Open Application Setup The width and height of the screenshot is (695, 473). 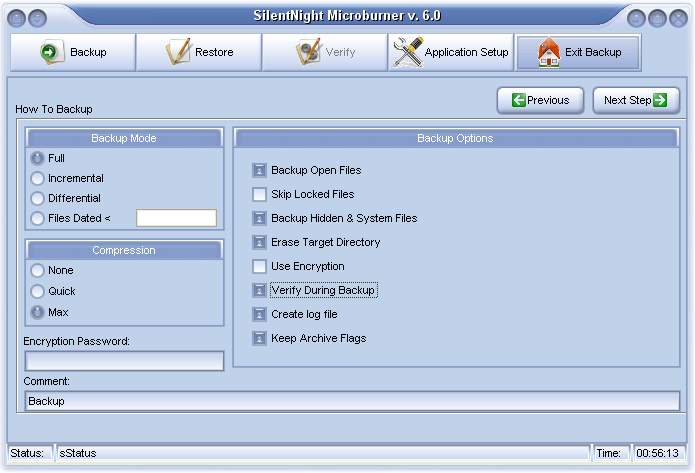pos(451,52)
